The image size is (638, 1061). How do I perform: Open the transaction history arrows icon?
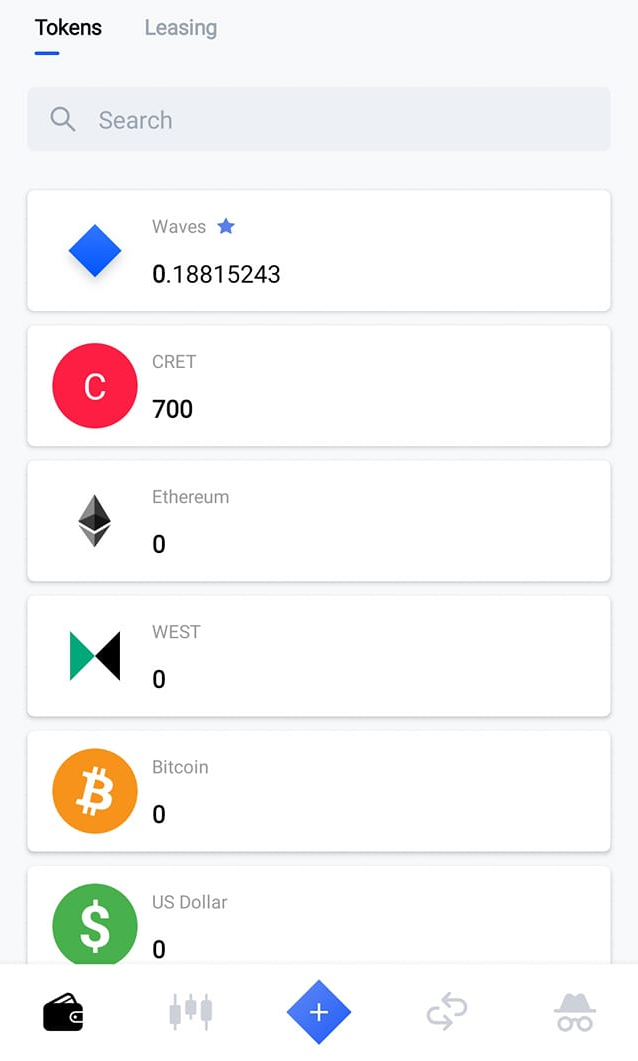pos(447,1012)
